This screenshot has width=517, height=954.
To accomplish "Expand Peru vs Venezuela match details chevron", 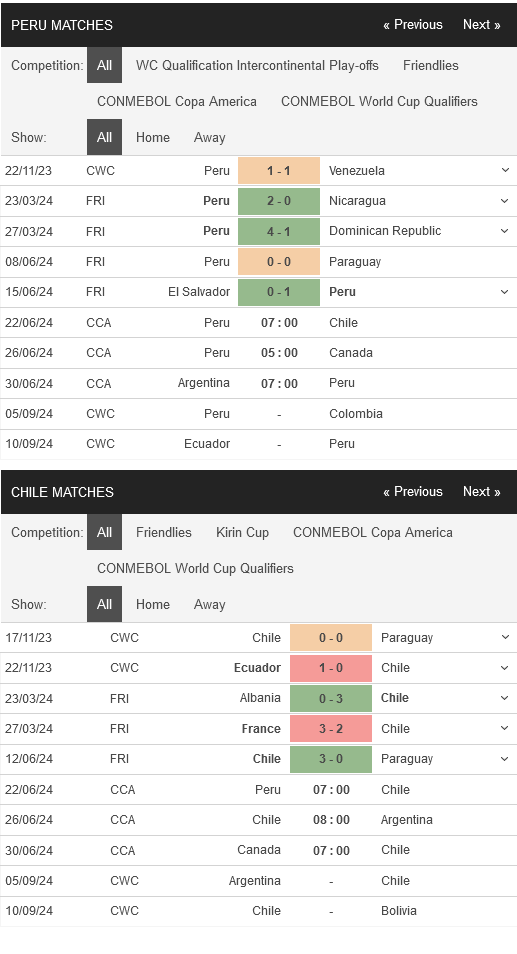I will click(505, 170).
